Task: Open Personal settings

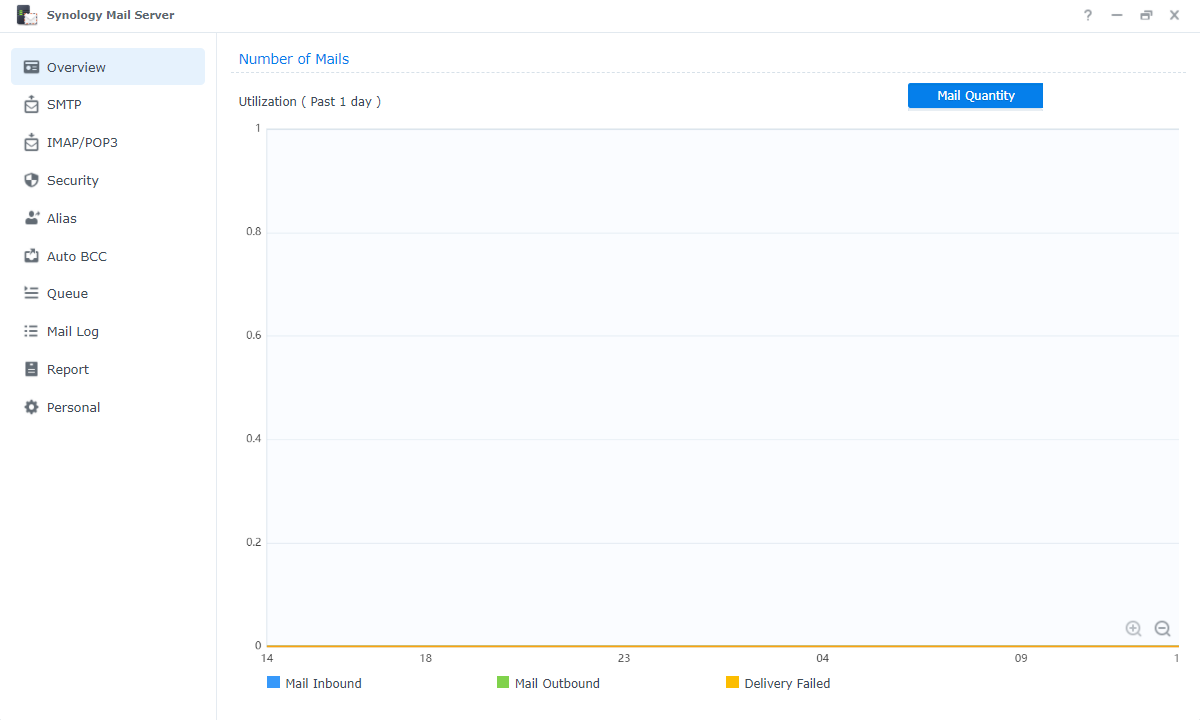Action: pyautogui.click(x=72, y=407)
